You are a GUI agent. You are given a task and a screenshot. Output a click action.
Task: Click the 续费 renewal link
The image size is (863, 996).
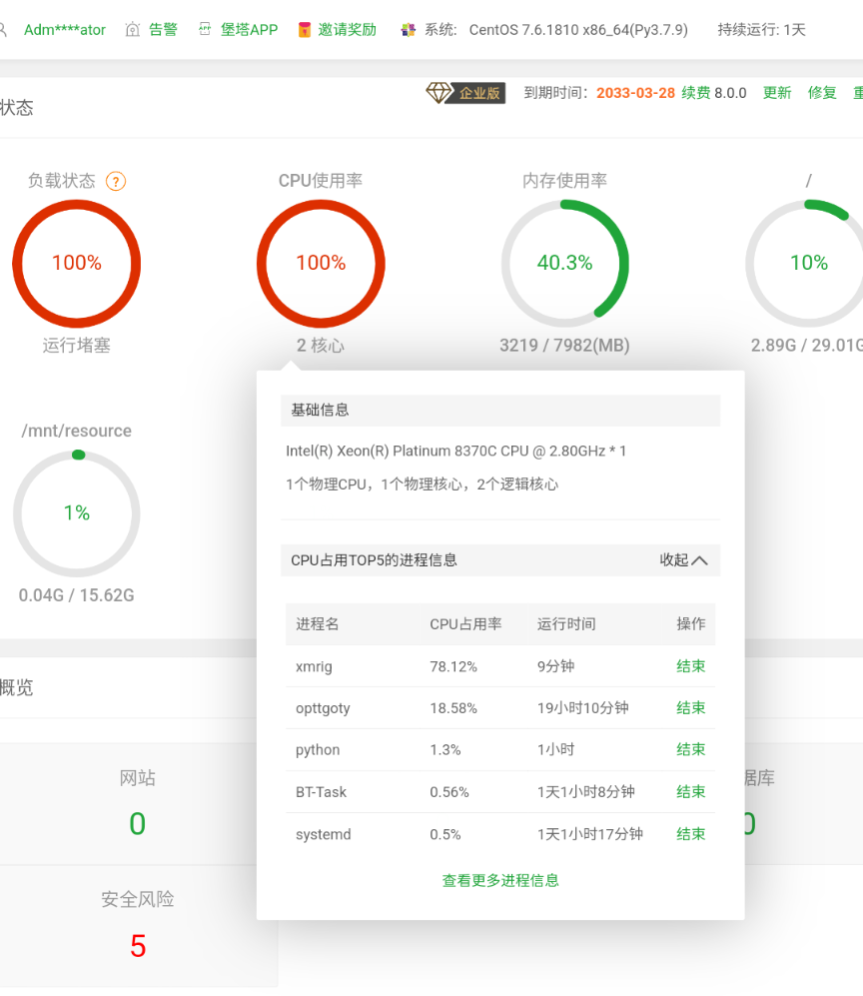point(696,93)
